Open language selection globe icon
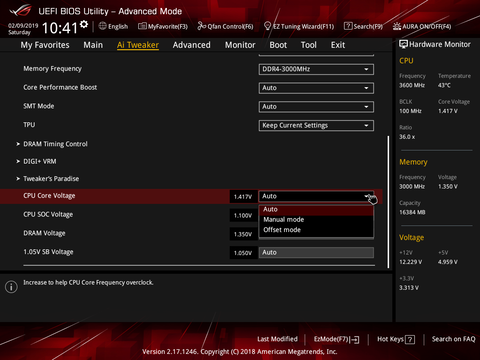480x360 pixels. (x=103, y=26)
